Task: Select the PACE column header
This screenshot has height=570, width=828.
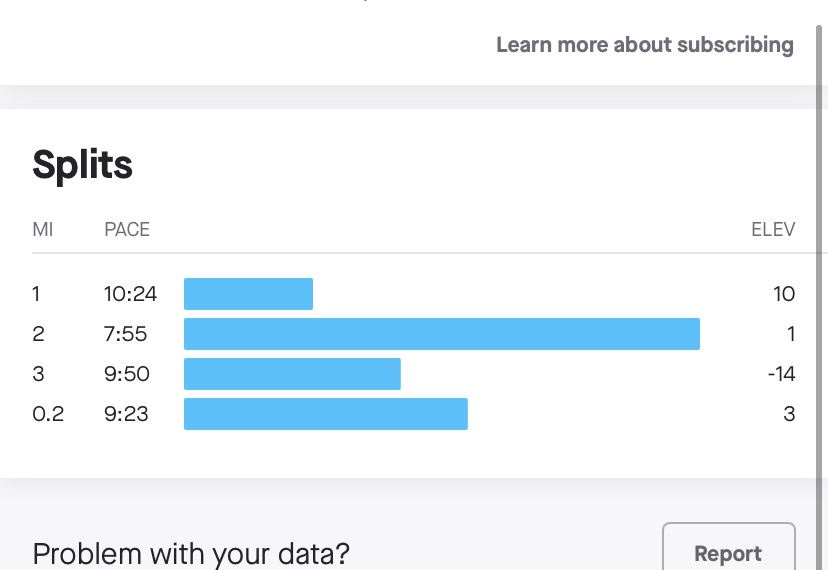Action: click(127, 229)
